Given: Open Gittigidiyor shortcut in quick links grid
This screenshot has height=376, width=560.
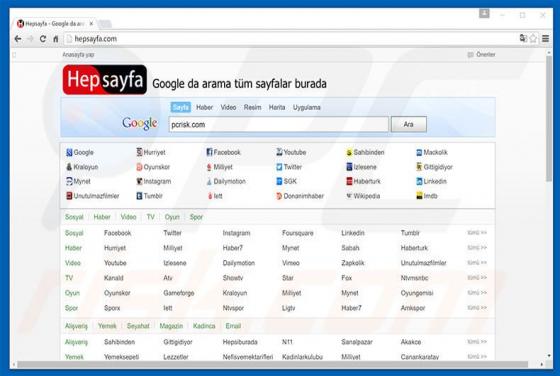Looking at the screenshot, I should 434,167.
